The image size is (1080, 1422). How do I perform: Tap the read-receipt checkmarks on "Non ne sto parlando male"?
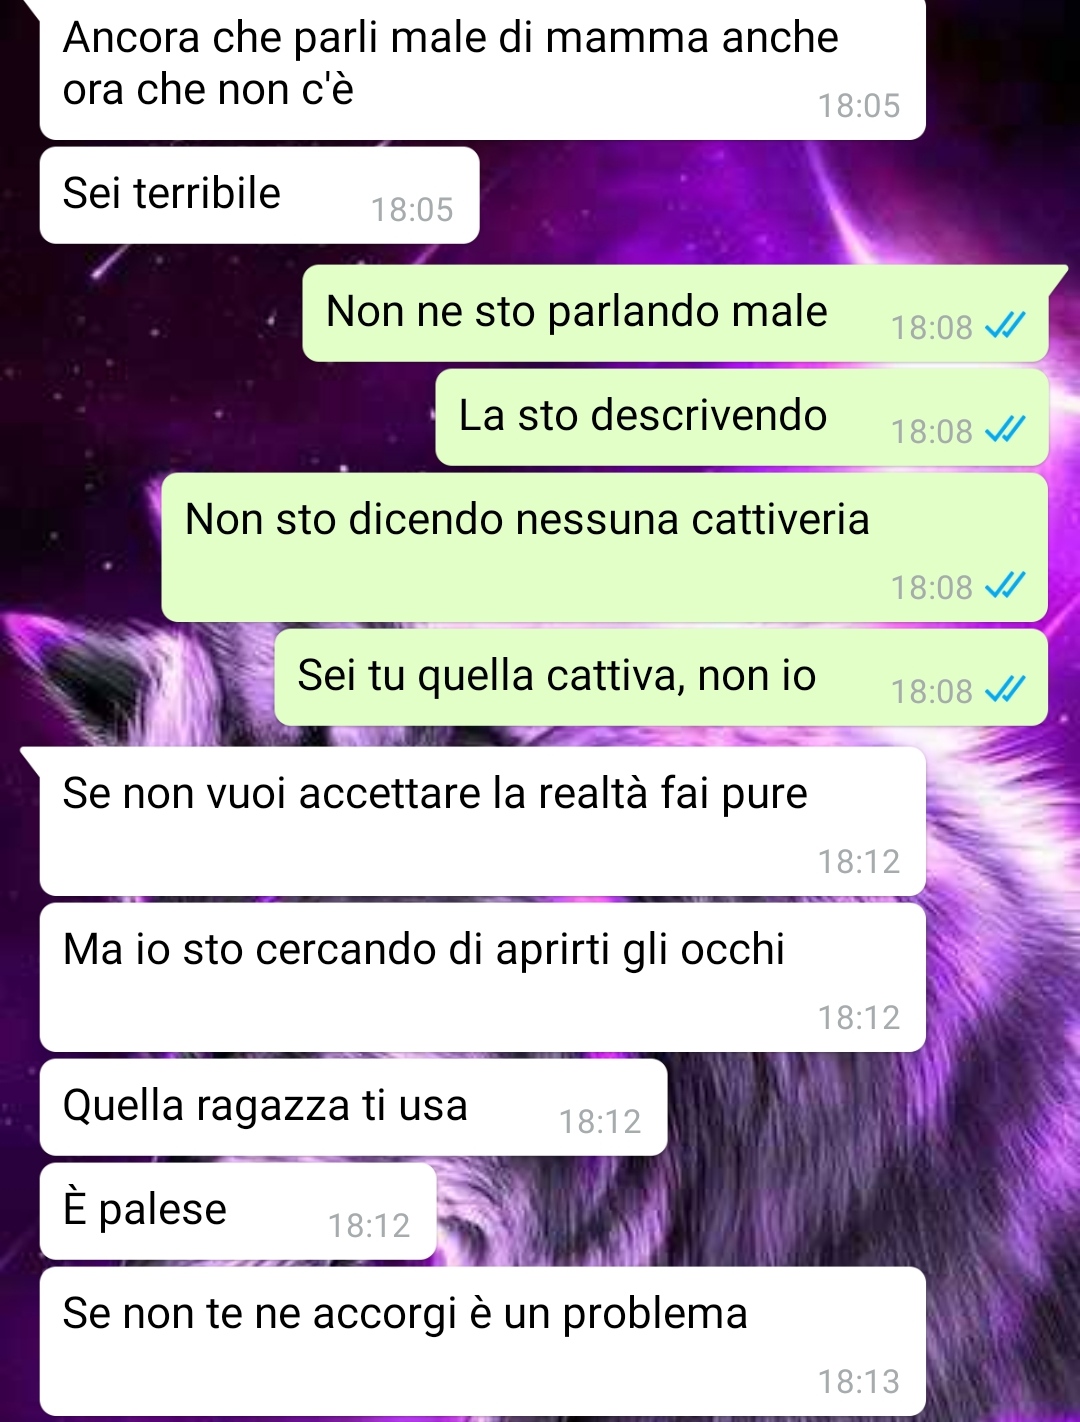pos(1005,326)
